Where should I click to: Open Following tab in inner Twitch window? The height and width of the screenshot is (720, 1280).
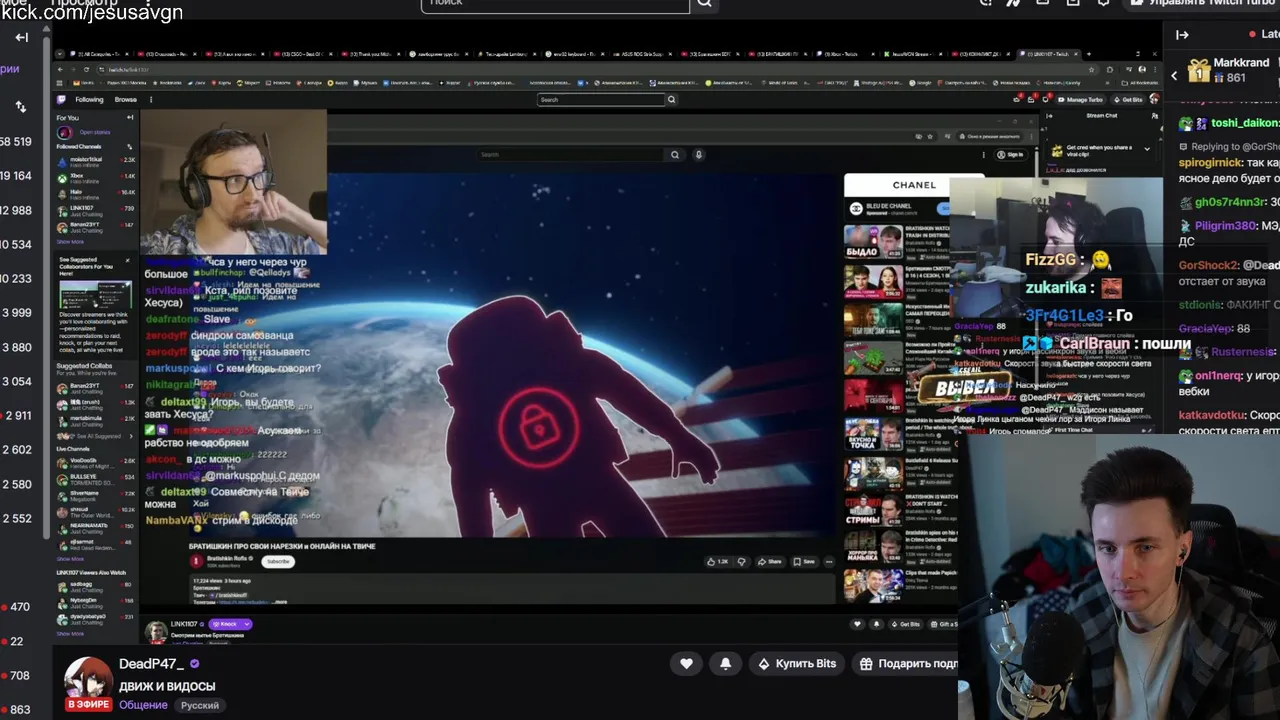(x=89, y=99)
